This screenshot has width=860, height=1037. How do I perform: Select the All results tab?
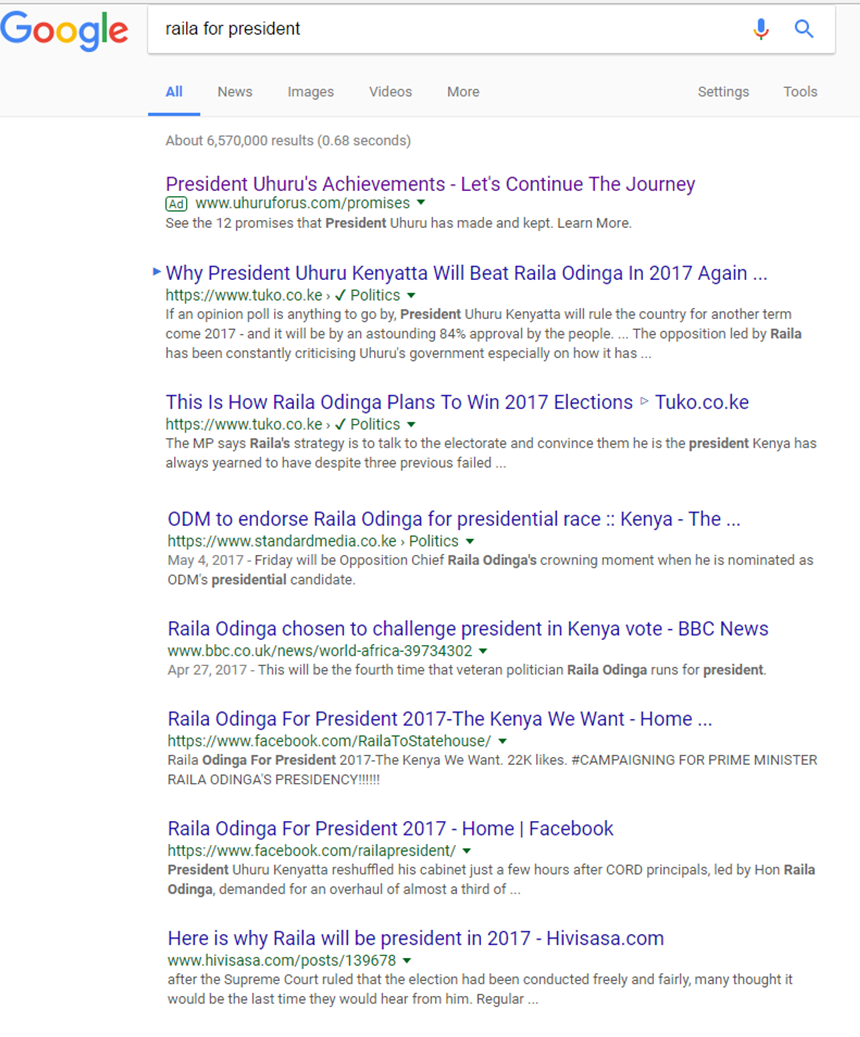click(174, 92)
